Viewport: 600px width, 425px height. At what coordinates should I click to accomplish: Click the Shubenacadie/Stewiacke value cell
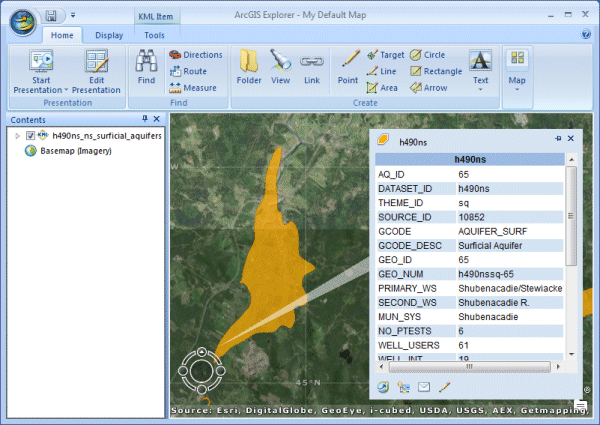coord(510,288)
